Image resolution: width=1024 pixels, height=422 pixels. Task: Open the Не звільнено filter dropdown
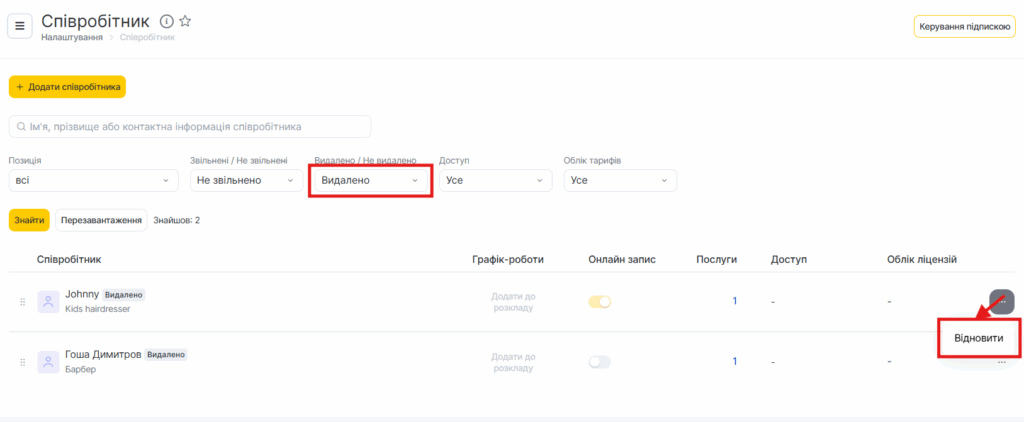pyautogui.click(x=246, y=180)
